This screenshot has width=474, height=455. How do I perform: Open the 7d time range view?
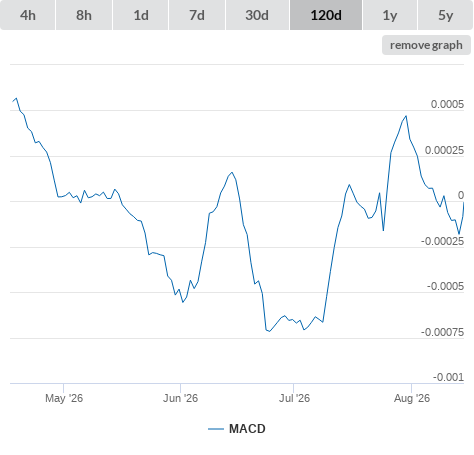197,15
